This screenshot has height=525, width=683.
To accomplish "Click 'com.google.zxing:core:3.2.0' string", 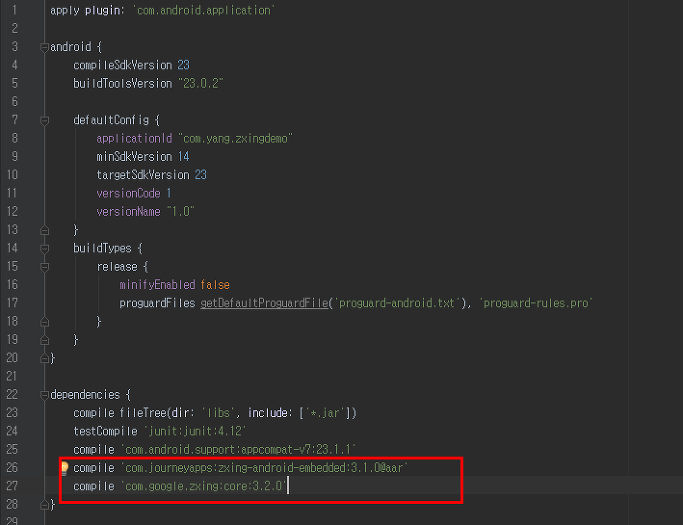I will (x=203, y=486).
